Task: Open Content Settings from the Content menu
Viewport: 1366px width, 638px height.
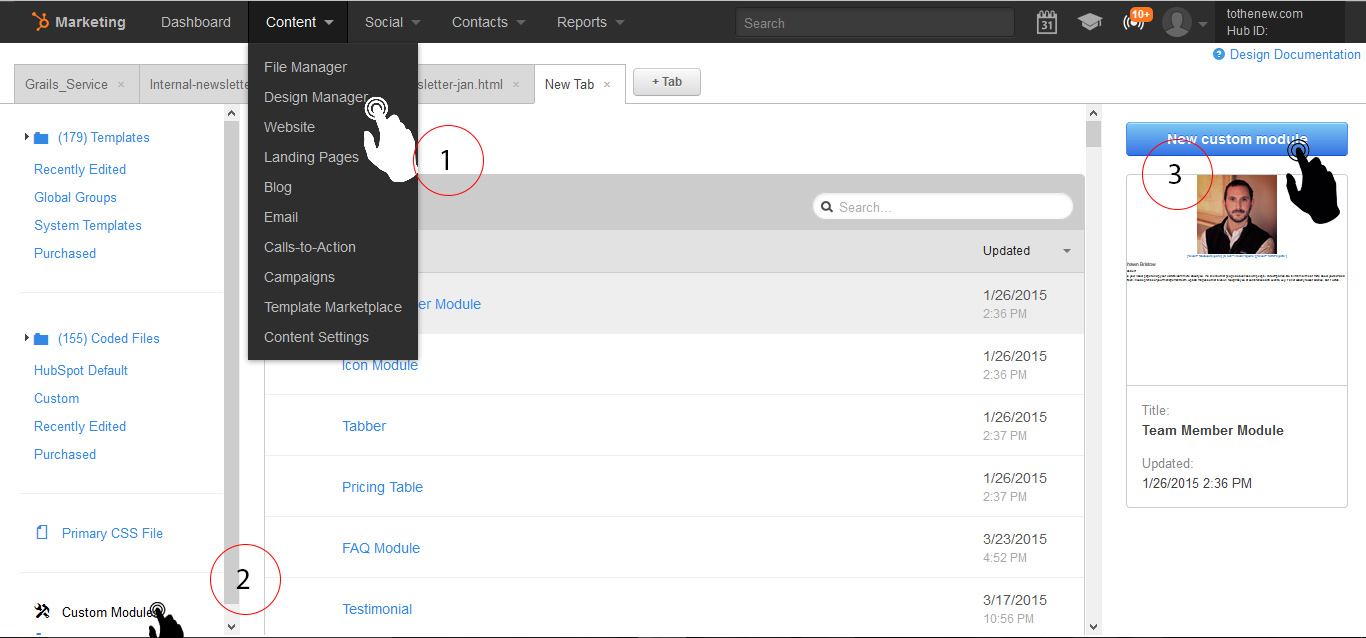Action: tap(316, 337)
